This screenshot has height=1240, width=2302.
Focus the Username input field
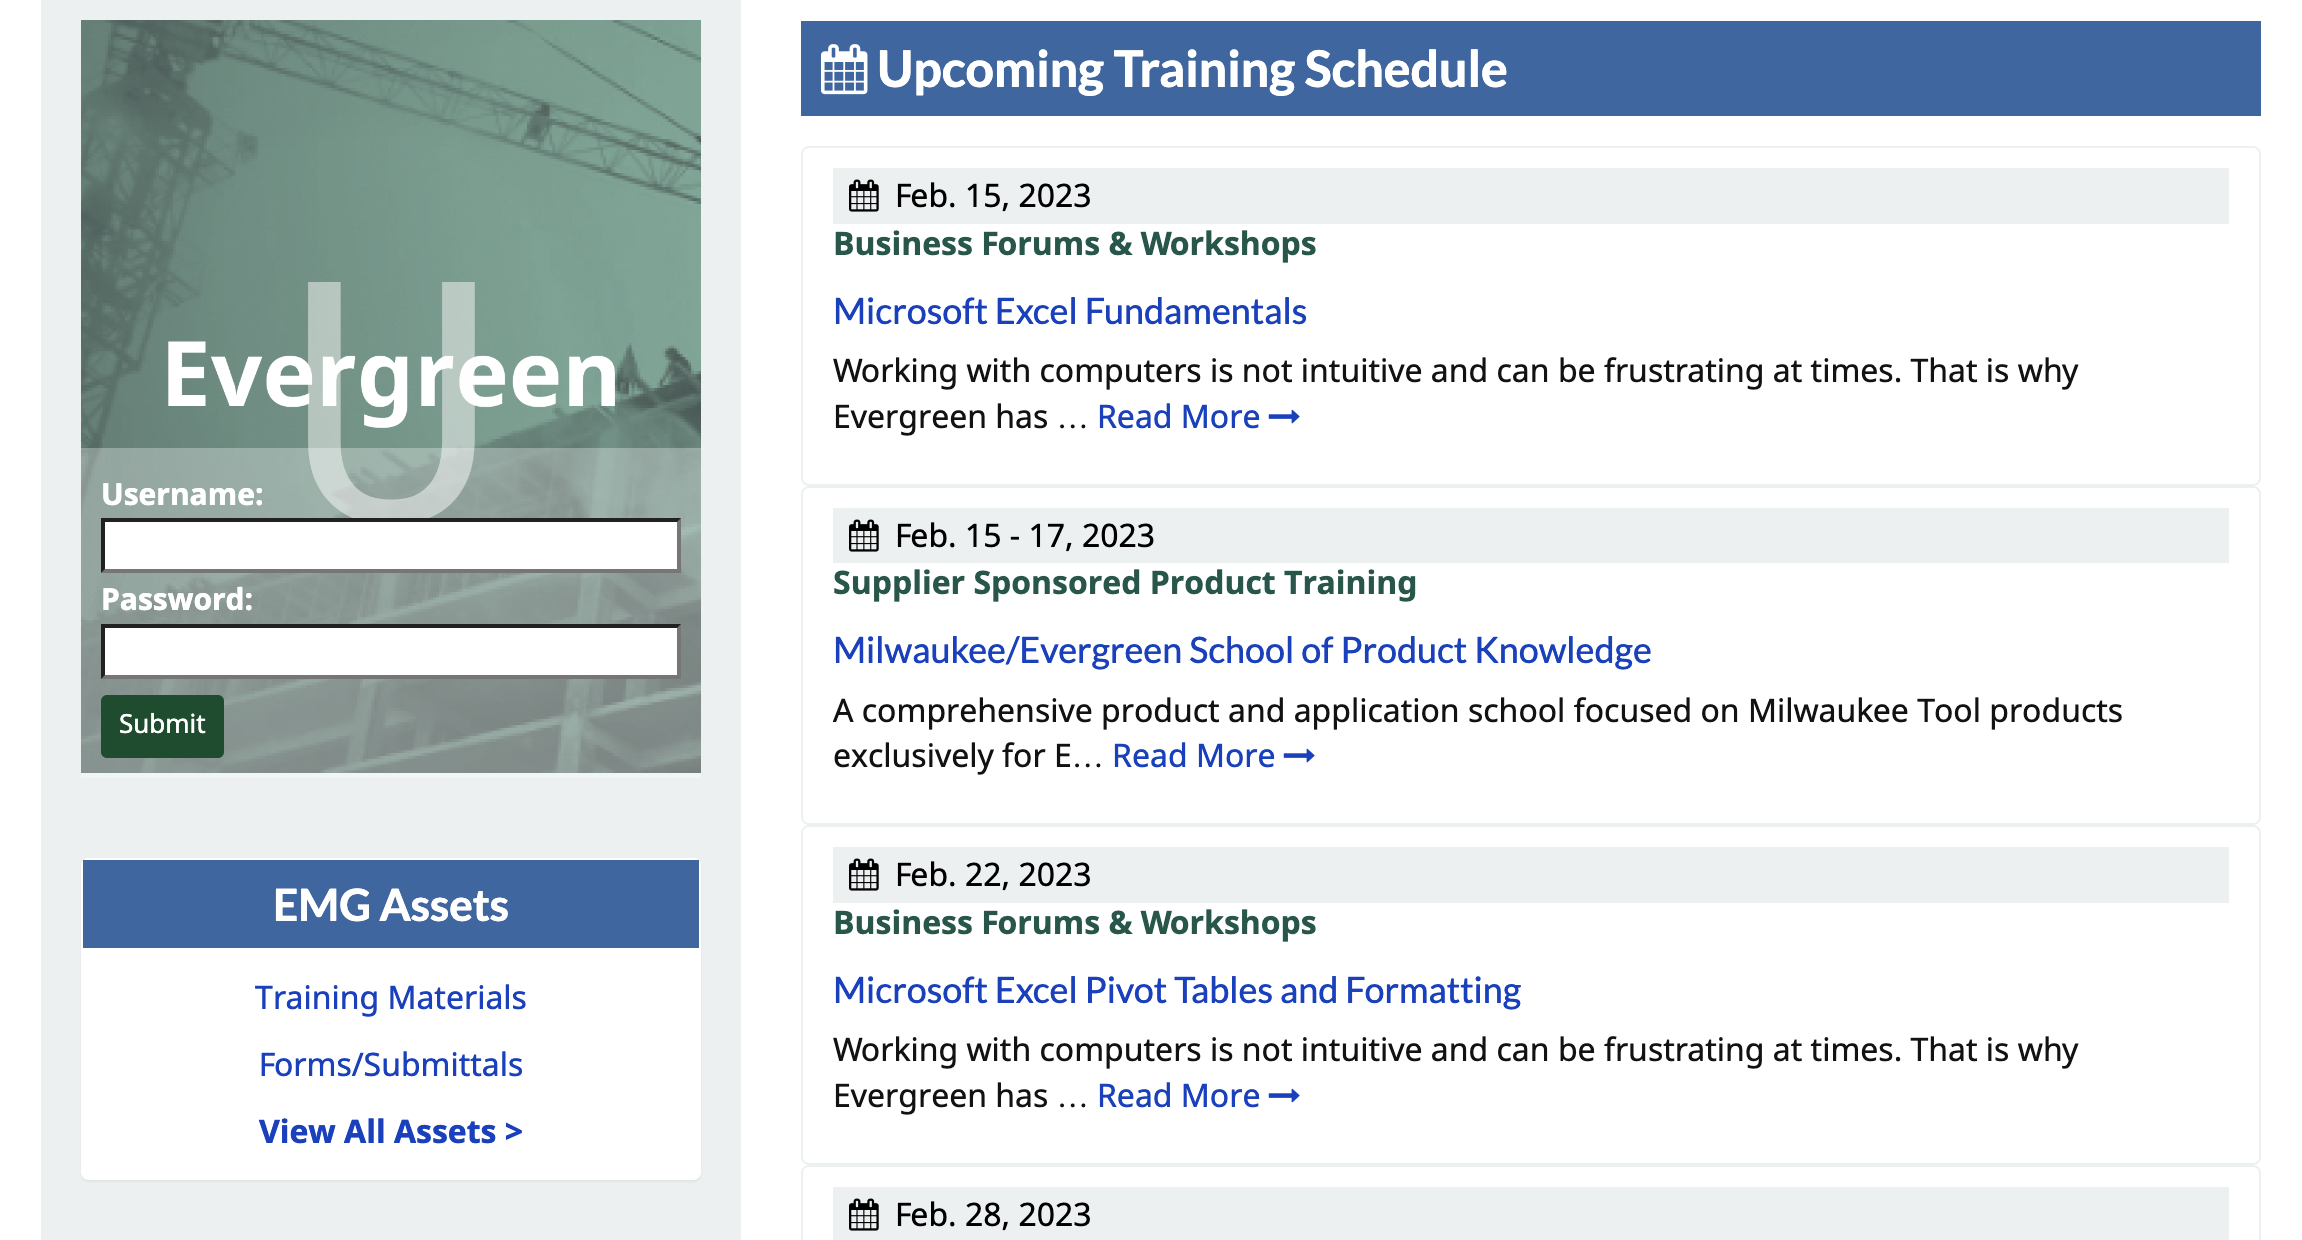click(390, 545)
